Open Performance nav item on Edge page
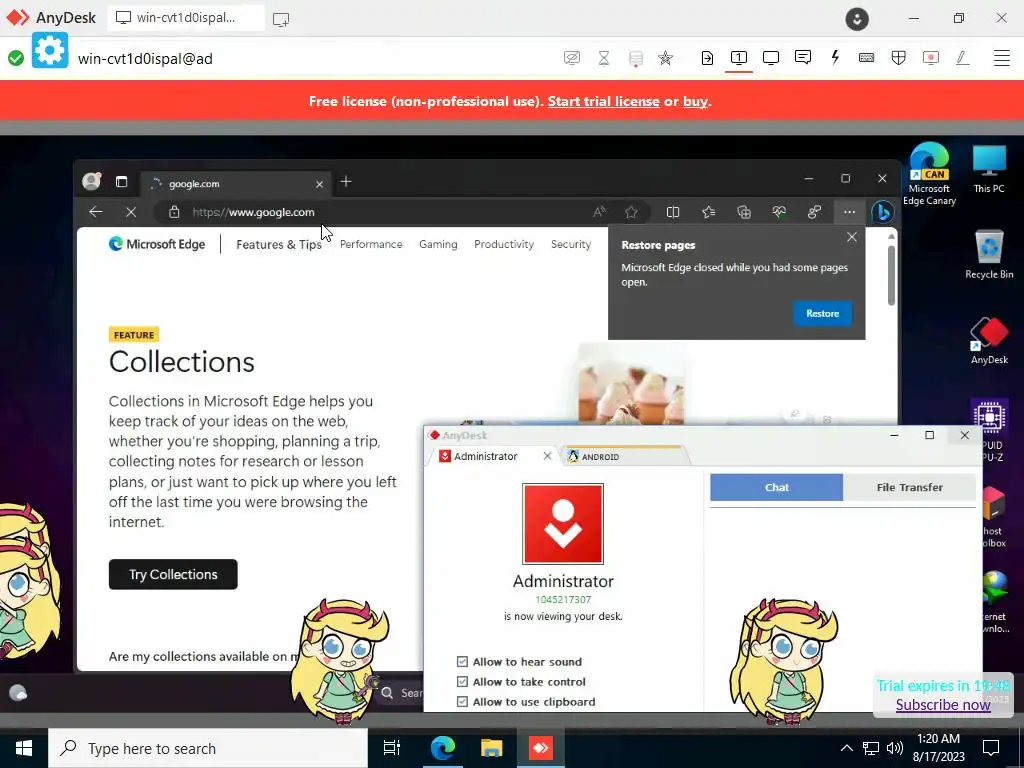Screen dimensions: 1024x768 371,244
